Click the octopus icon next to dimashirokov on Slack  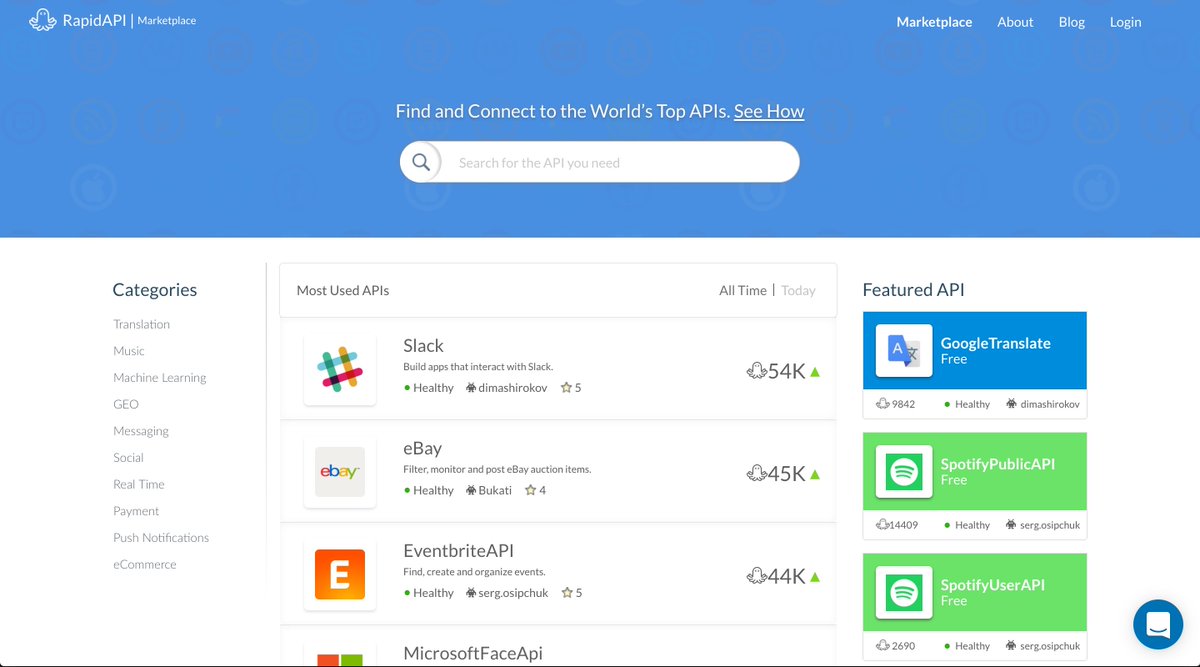[x=470, y=387]
